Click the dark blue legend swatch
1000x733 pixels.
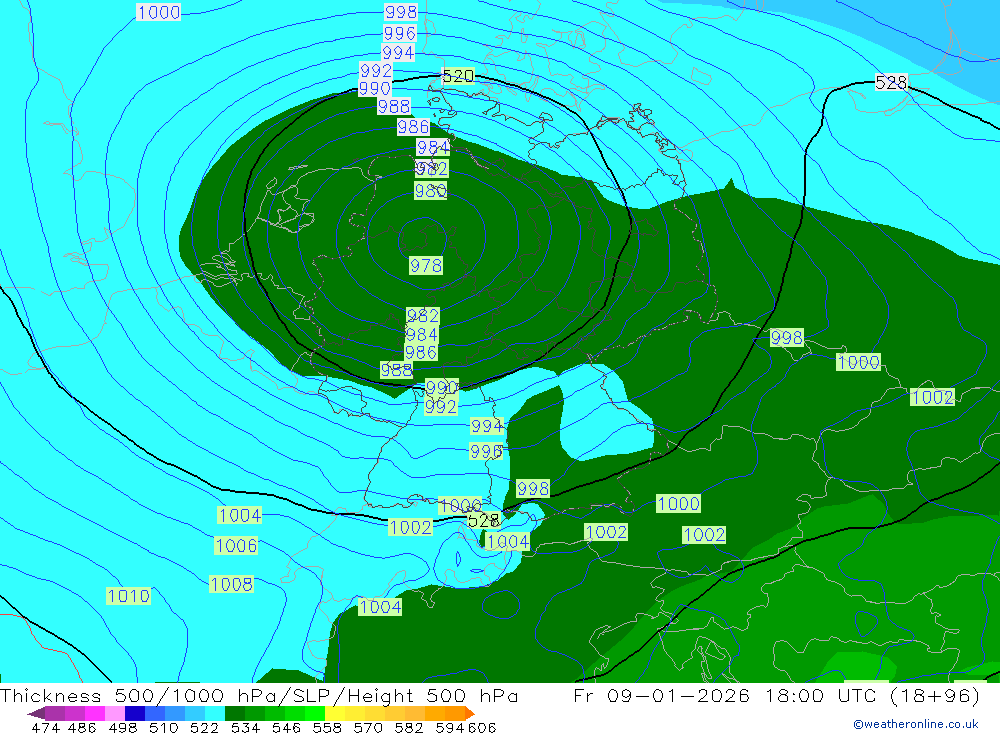pyautogui.click(x=135, y=713)
